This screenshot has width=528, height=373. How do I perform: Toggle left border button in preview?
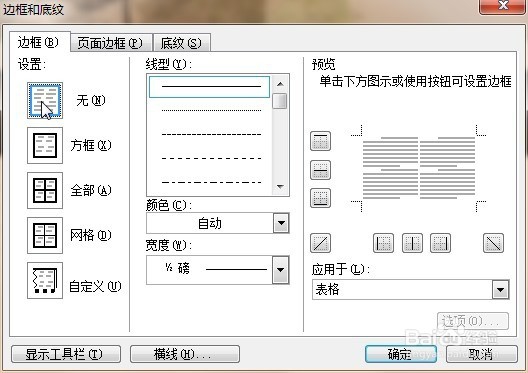point(384,243)
